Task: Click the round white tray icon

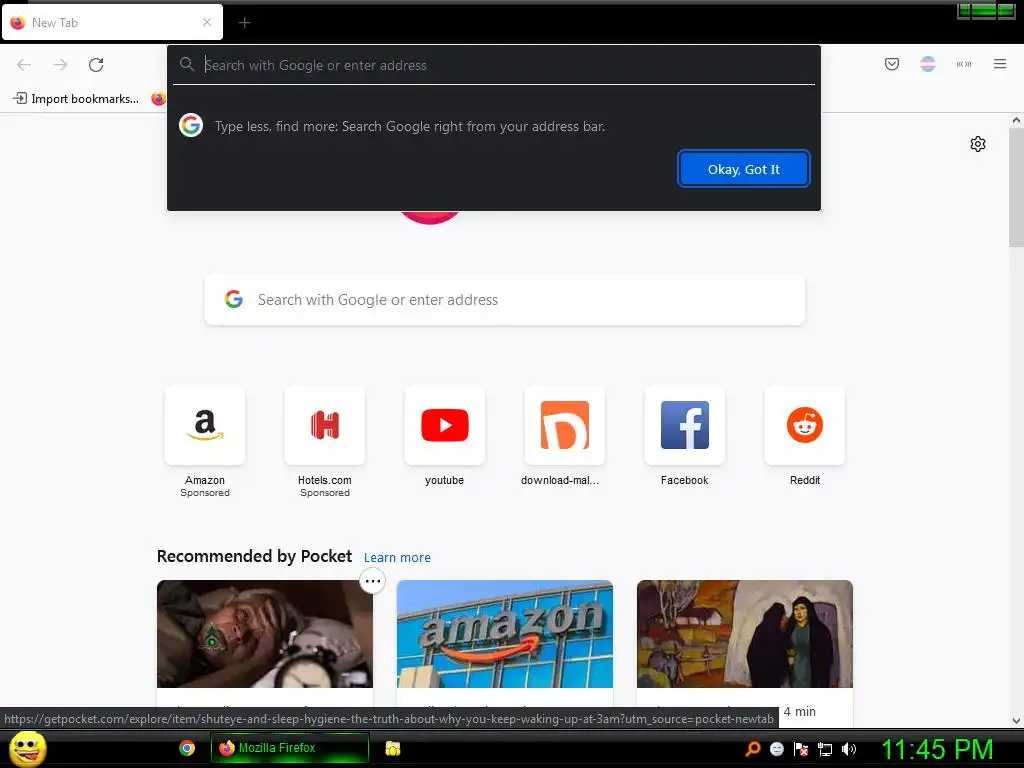Action: click(776, 749)
